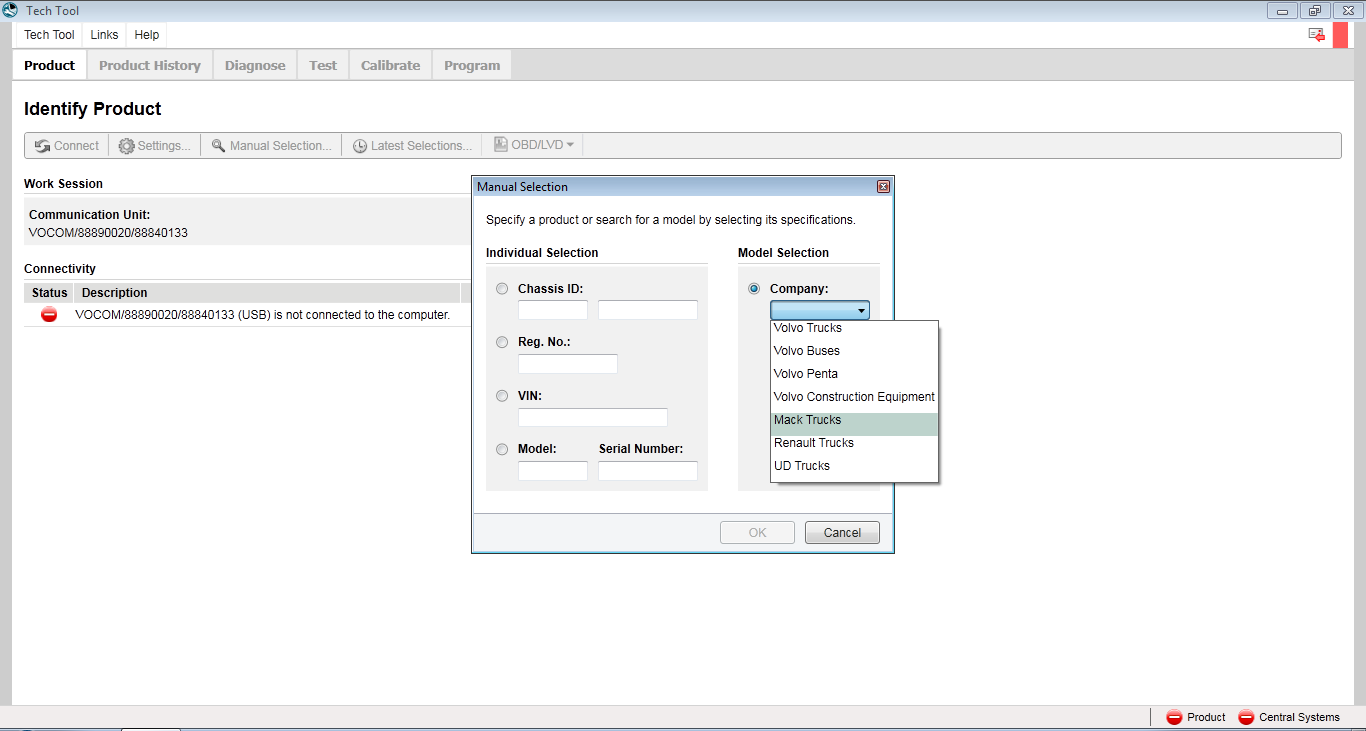This screenshot has height=731, width=1366.
Task: Expand the OBD/LVD dropdown arrow
Action: tap(570, 145)
